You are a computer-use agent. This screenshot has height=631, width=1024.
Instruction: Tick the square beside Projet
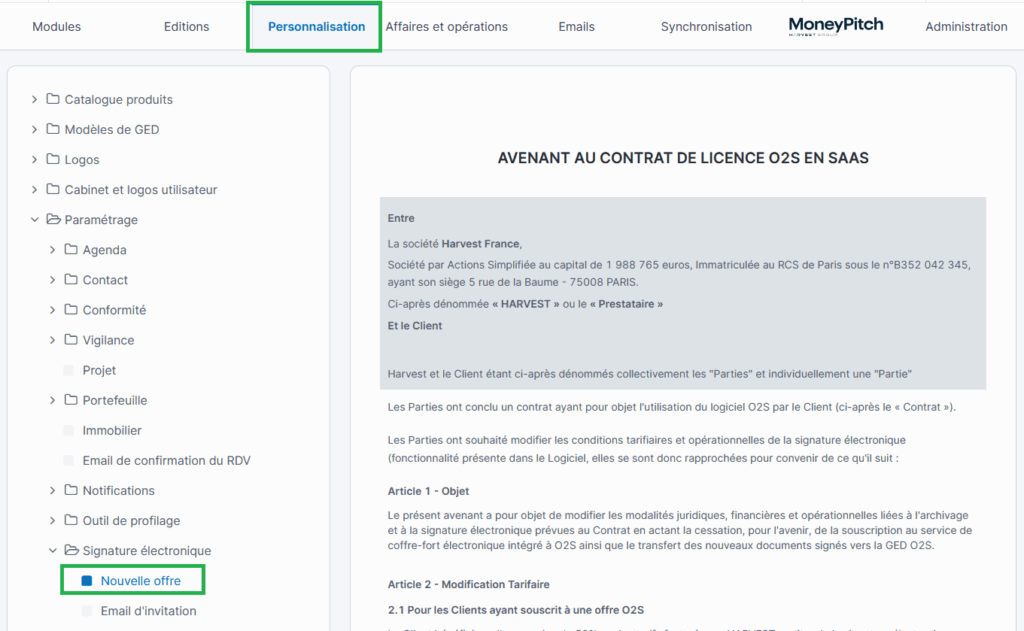click(x=69, y=370)
